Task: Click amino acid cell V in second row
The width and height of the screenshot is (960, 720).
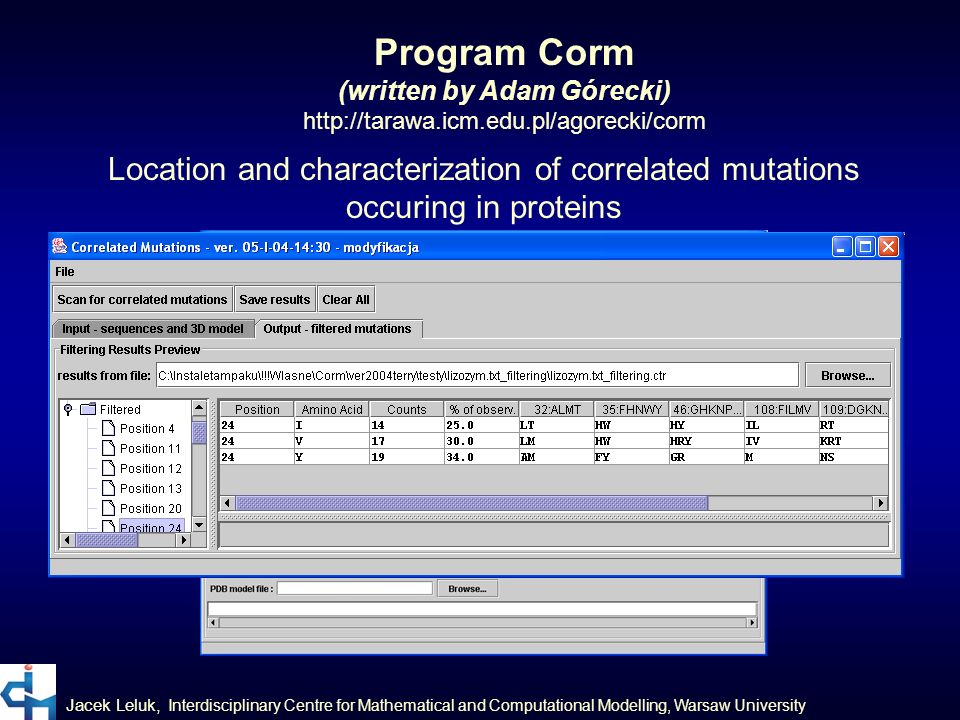Action: 332,441
